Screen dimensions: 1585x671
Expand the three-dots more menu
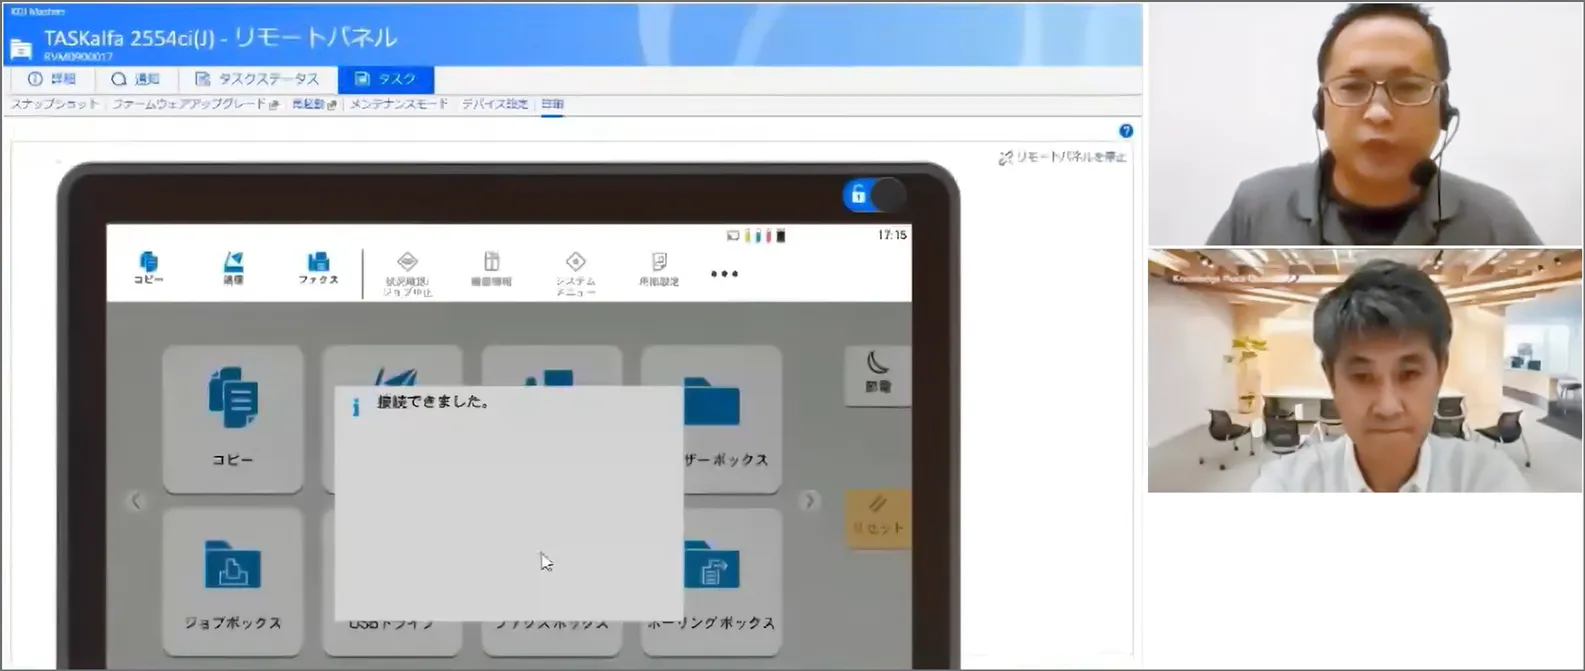724,274
